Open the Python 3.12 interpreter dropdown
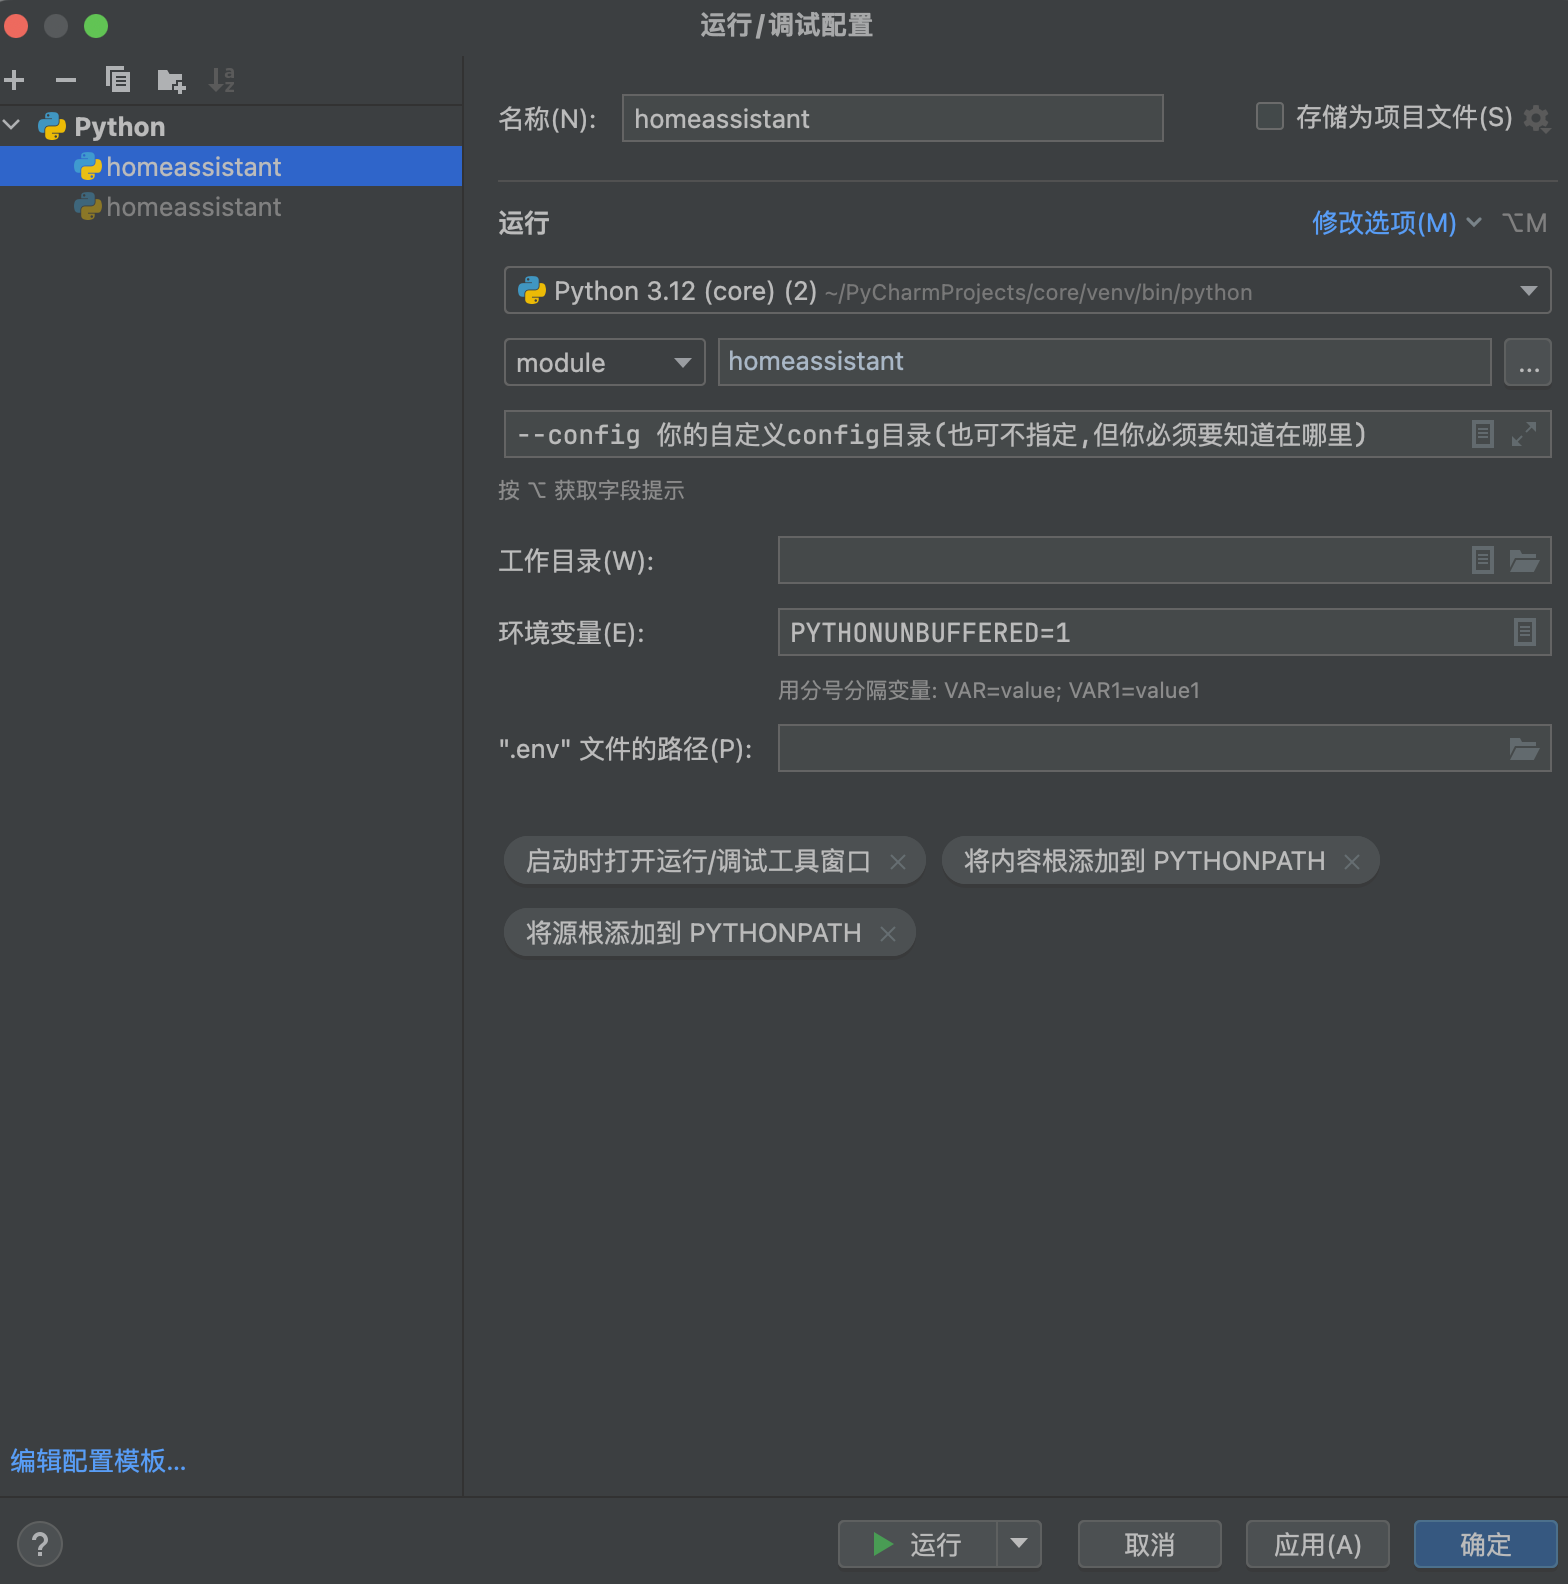Screen dimensions: 1568x1584 coord(1027,290)
